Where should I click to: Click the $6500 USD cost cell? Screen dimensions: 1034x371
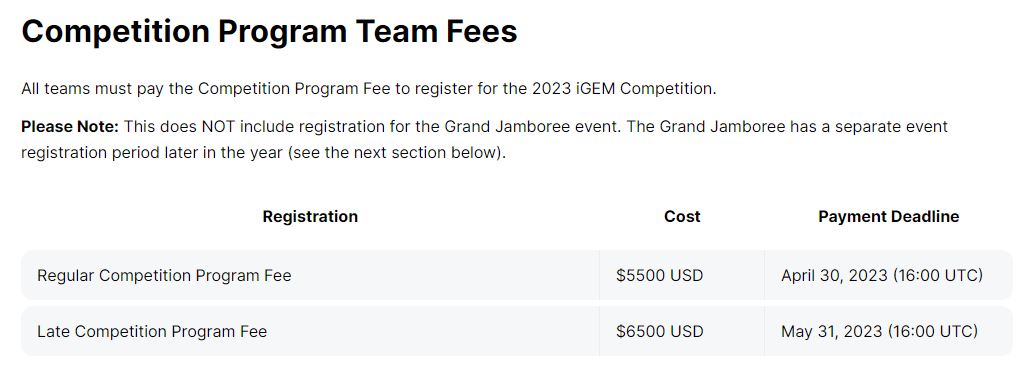click(x=682, y=331)
